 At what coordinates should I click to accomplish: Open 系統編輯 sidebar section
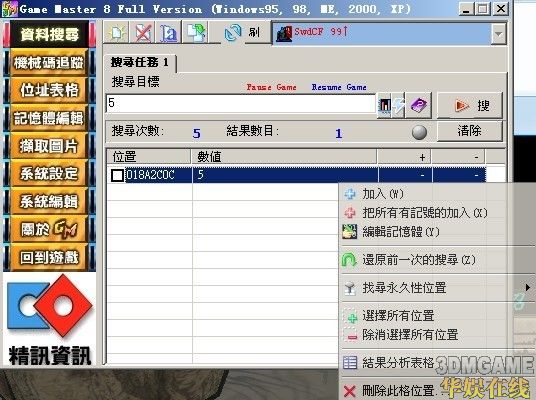click(49, 201)
